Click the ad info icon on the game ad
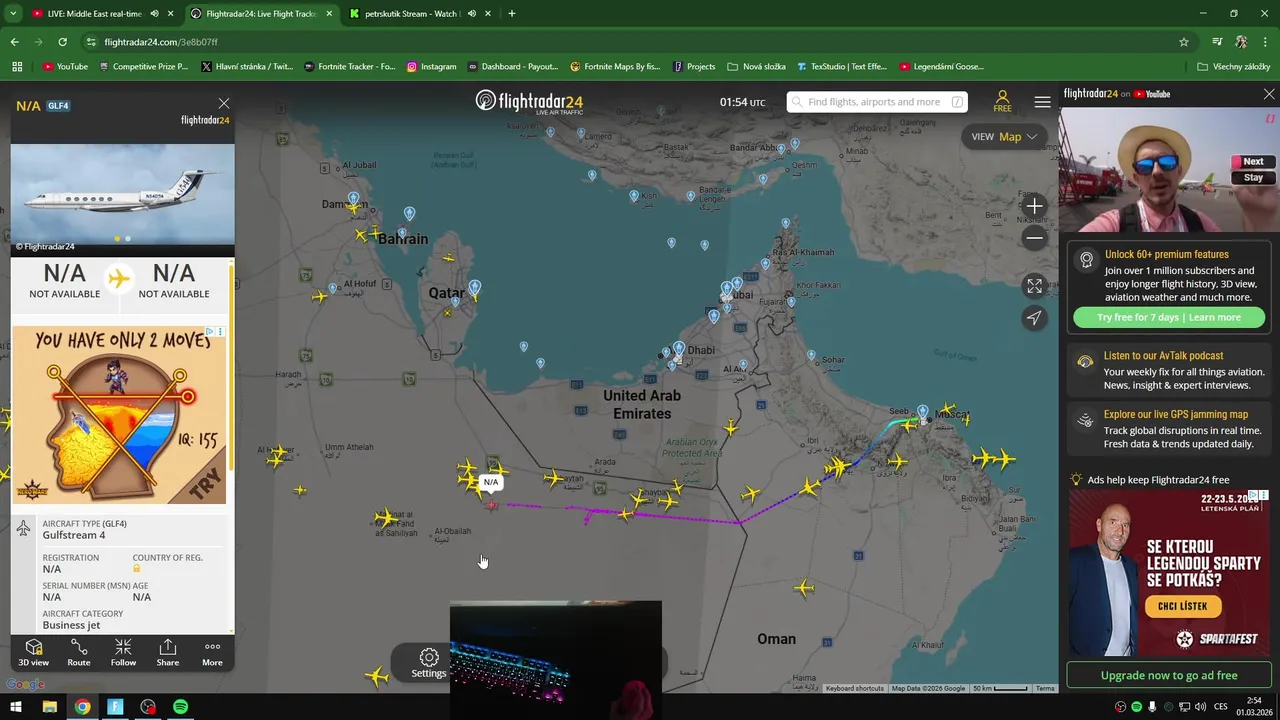The height and width of the screenshot is (720, 1280). coord(209,332)
